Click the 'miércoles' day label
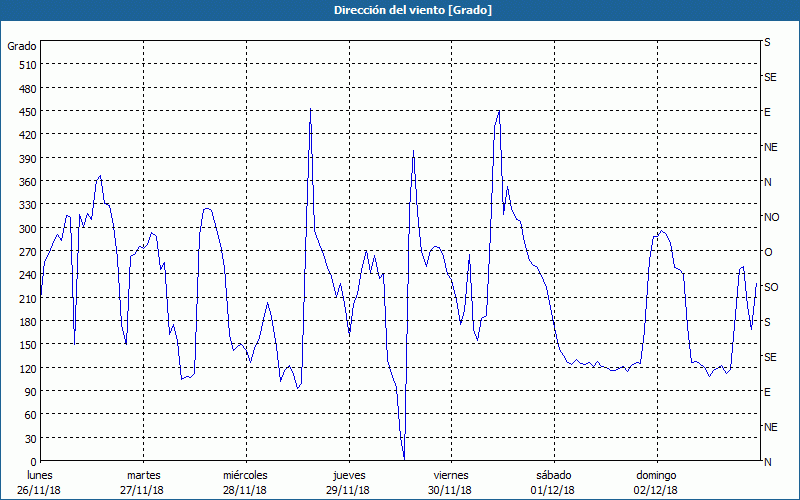Viewport: 800px width, 500px height. coord(245,475)
